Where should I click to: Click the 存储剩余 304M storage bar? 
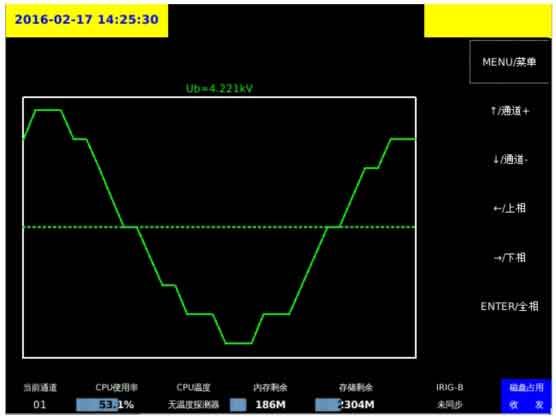click(x=345, y=405)
